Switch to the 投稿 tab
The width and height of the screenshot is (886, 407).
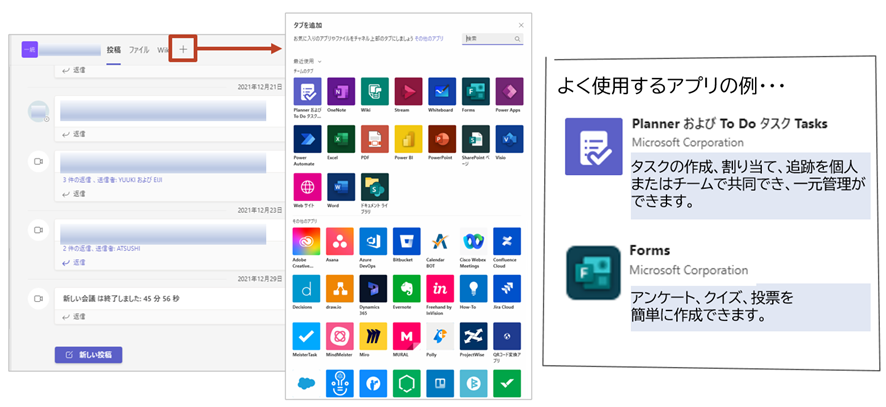[114, 50]
